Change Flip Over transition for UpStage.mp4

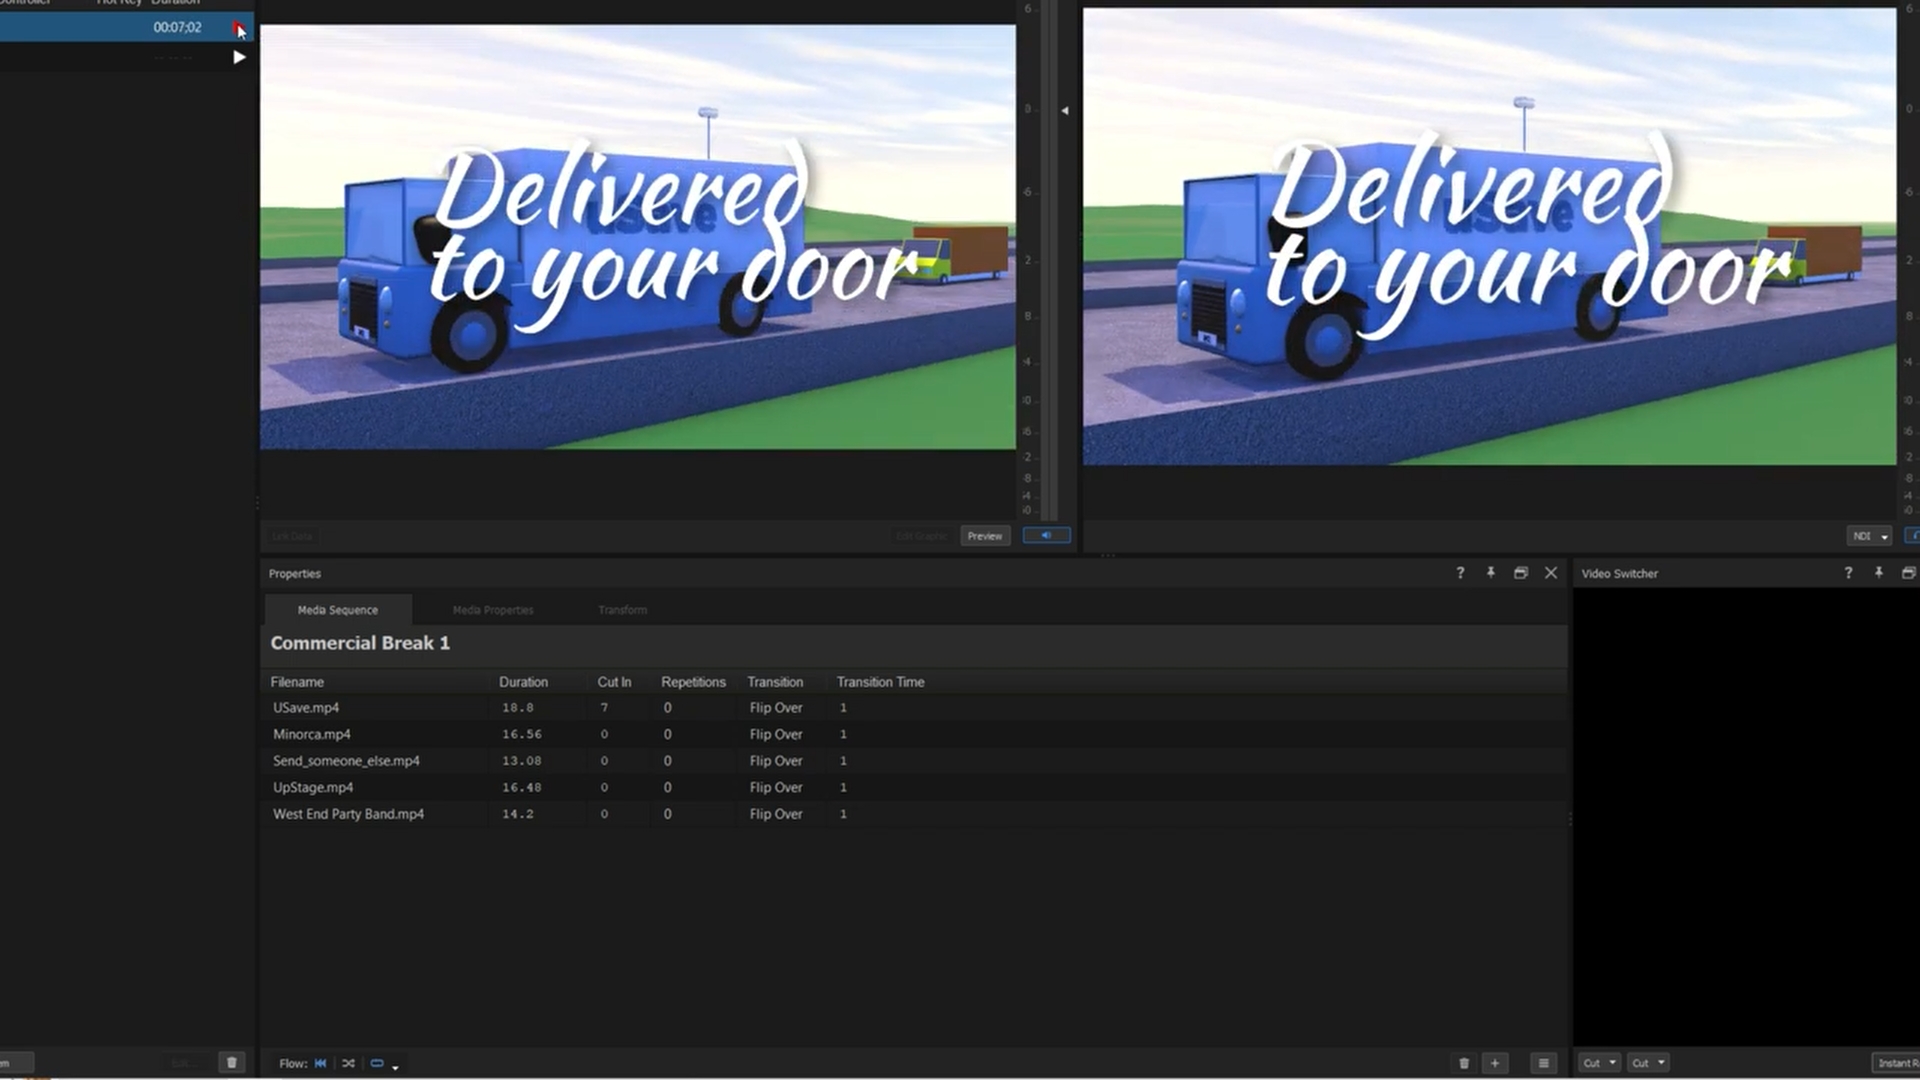click(776, 788)
